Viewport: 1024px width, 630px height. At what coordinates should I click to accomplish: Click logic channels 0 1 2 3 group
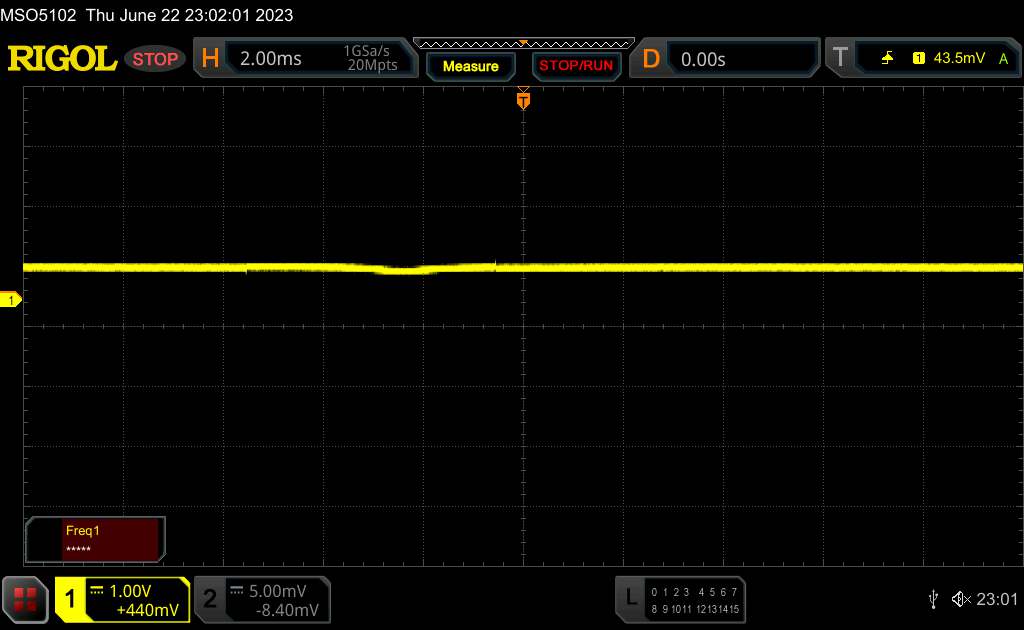[x=670, y=592]
